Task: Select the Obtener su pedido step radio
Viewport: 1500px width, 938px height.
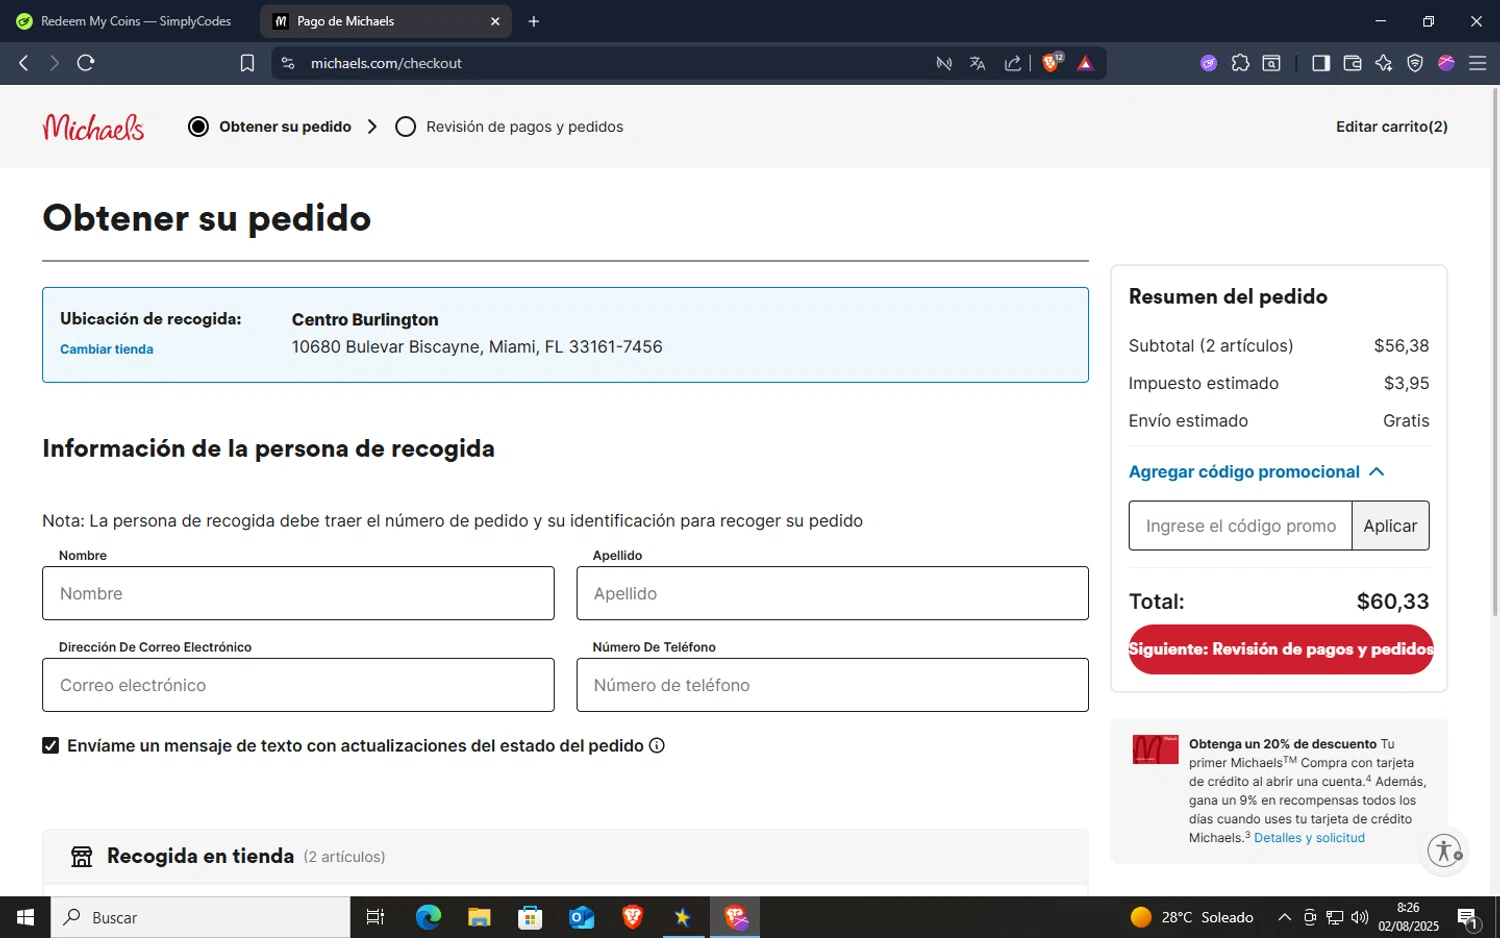Action: [x=198, y=127]
